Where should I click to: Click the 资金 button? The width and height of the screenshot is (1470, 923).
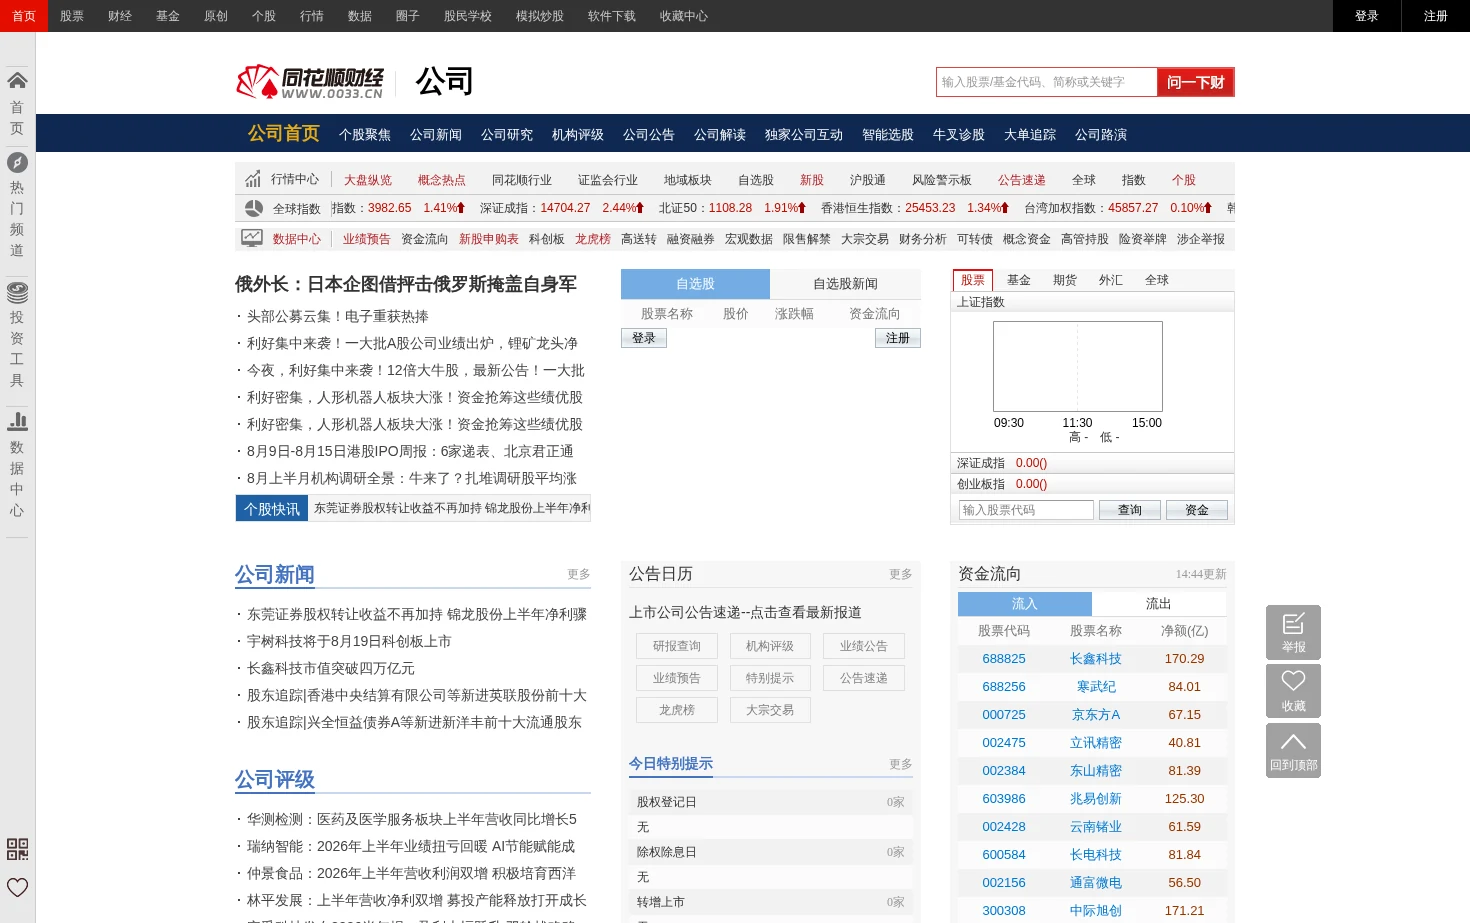pos(1197,510)
